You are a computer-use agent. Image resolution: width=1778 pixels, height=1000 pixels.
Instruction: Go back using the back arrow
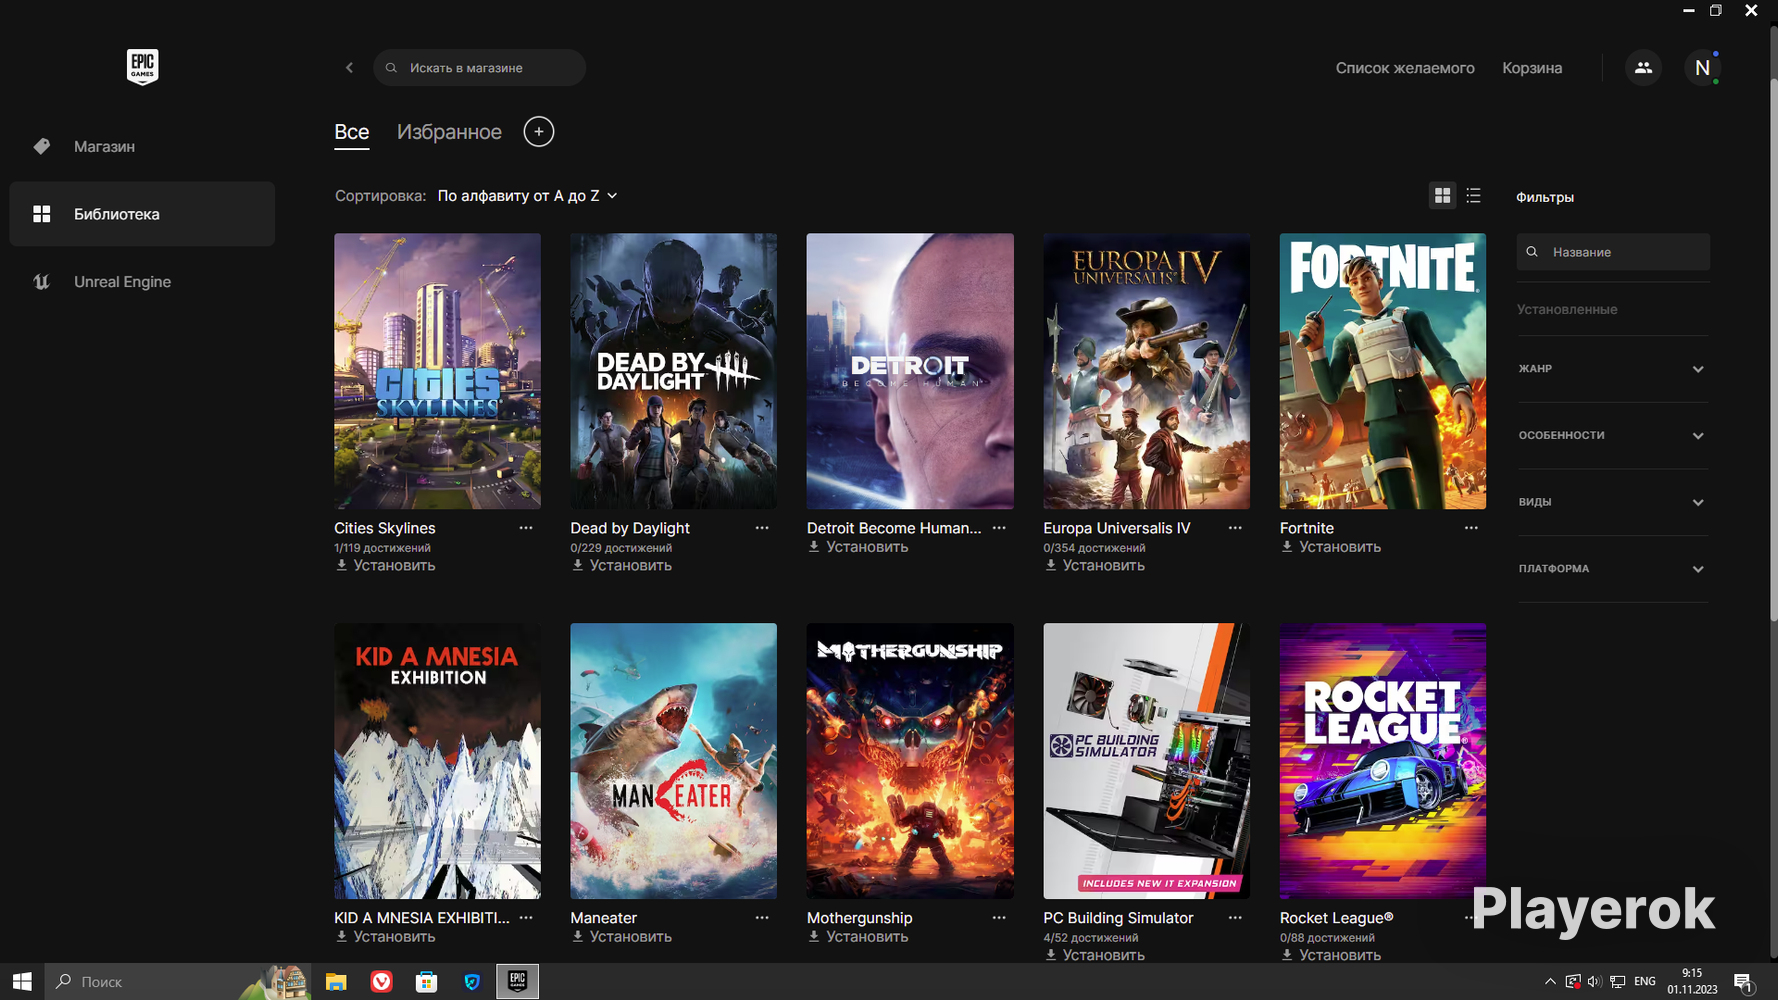pos(349,68)
